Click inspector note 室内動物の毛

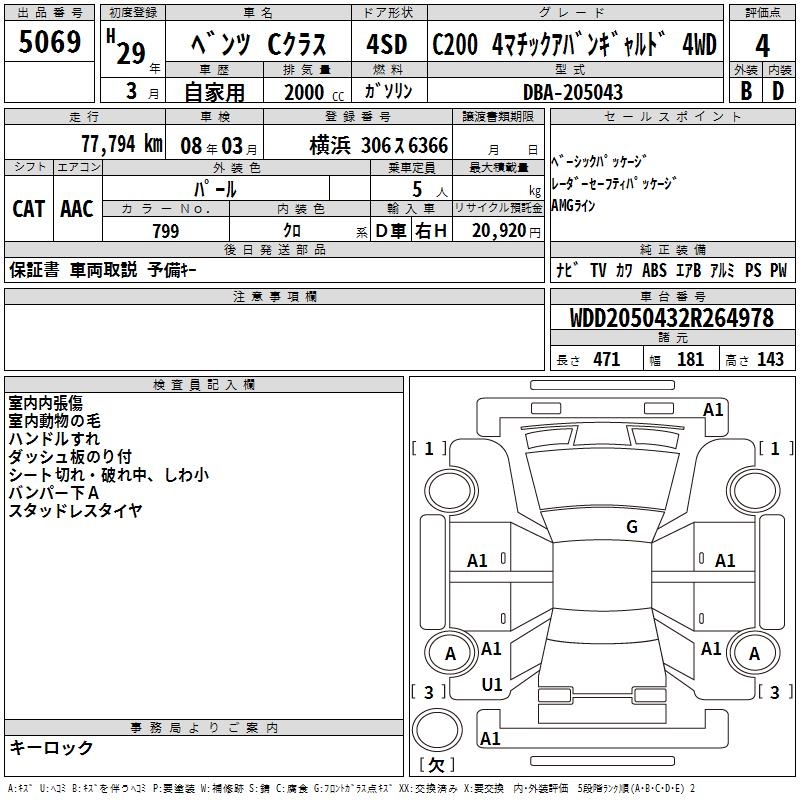tap(55, 420)
